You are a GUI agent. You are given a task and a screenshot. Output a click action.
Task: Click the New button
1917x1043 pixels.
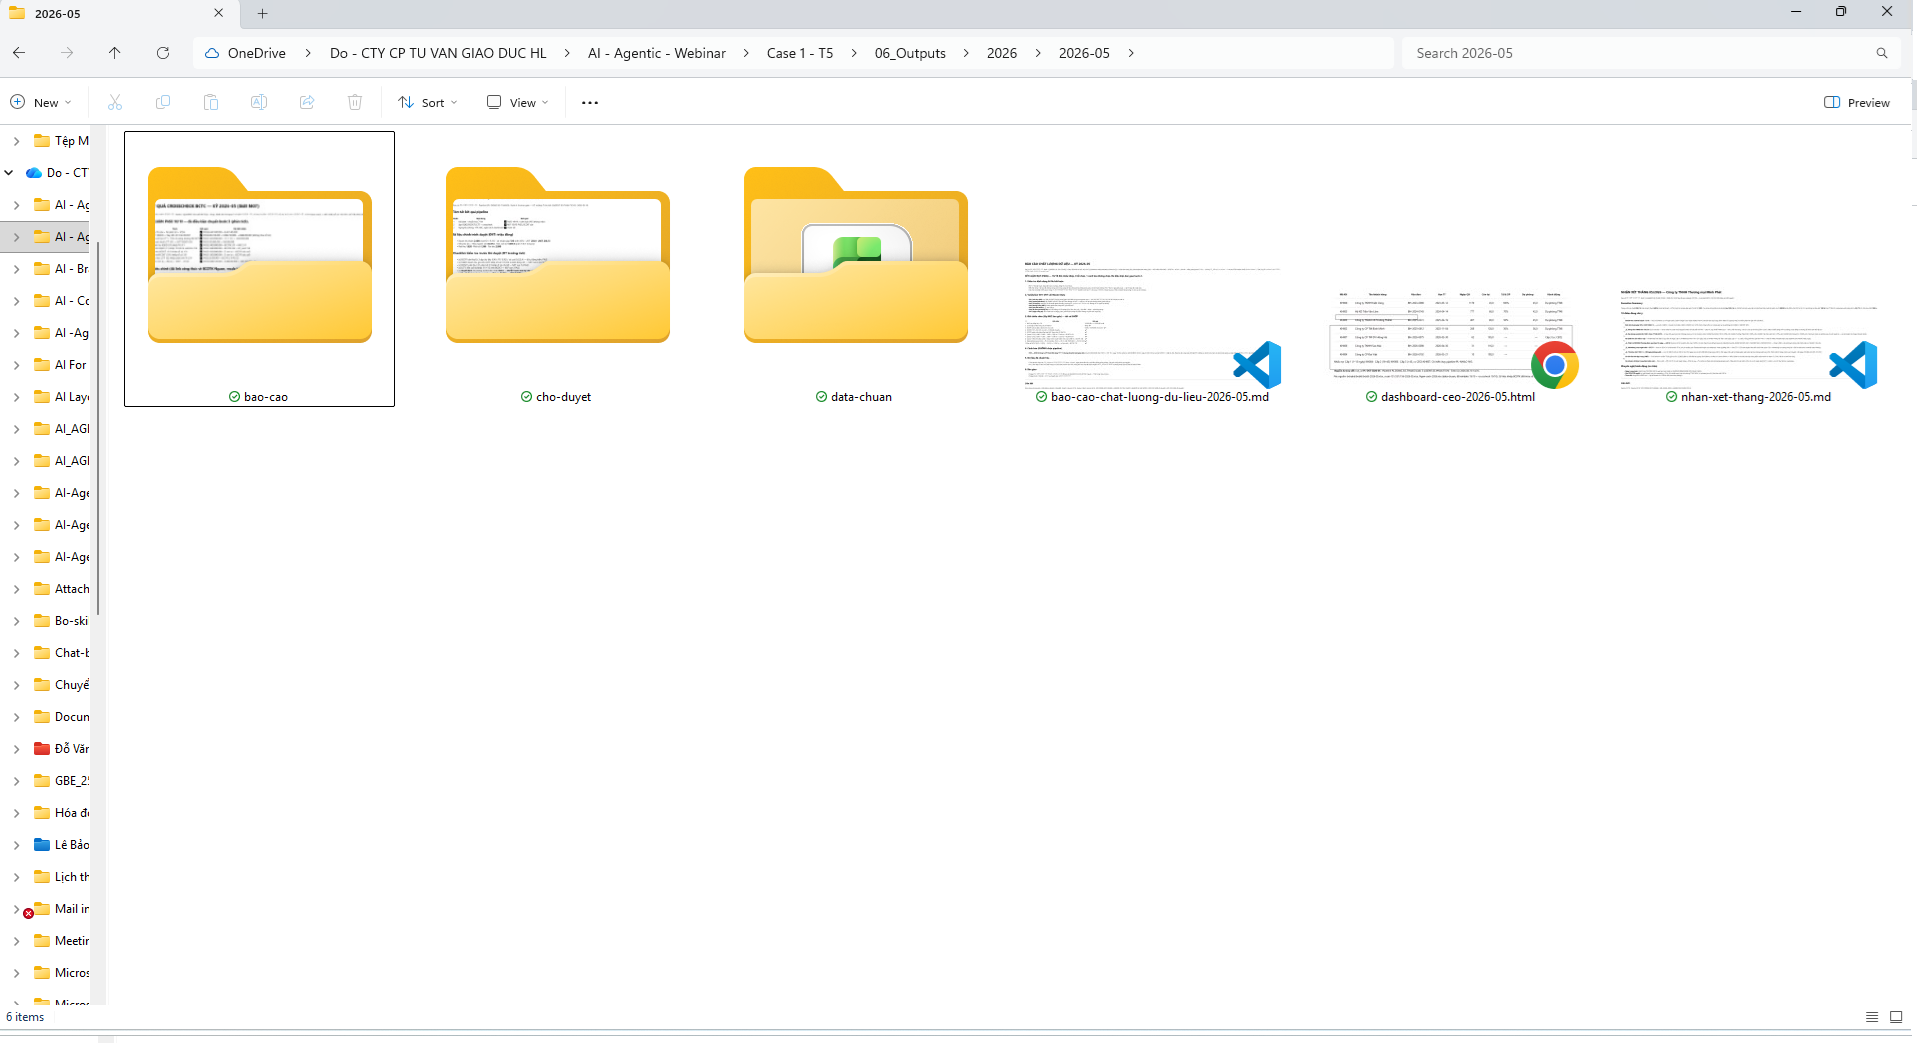tap(41, 102)
